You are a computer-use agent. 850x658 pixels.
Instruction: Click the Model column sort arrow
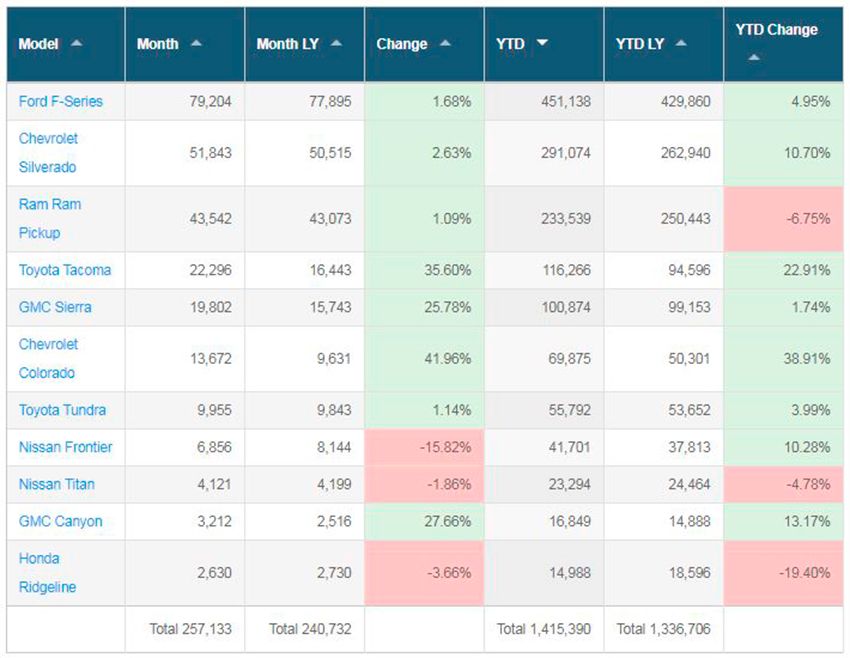(x=77, y=44)
